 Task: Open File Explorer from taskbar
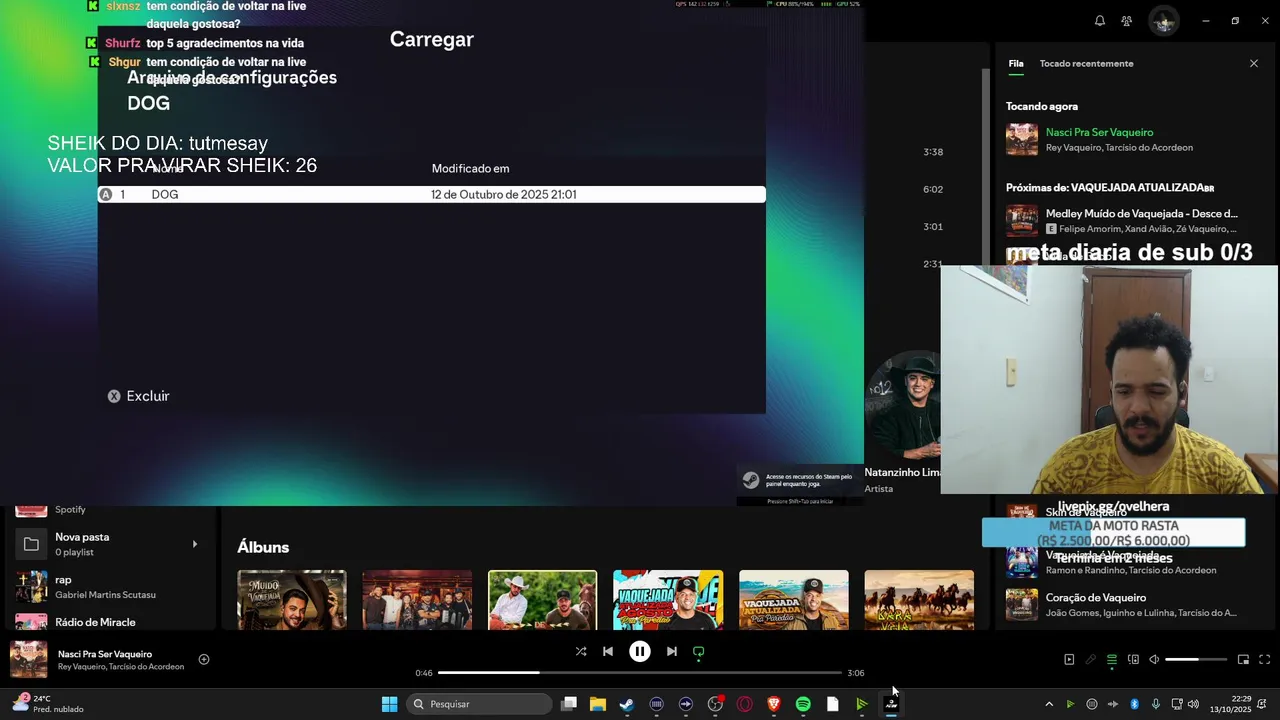click(x=598, y=704)
